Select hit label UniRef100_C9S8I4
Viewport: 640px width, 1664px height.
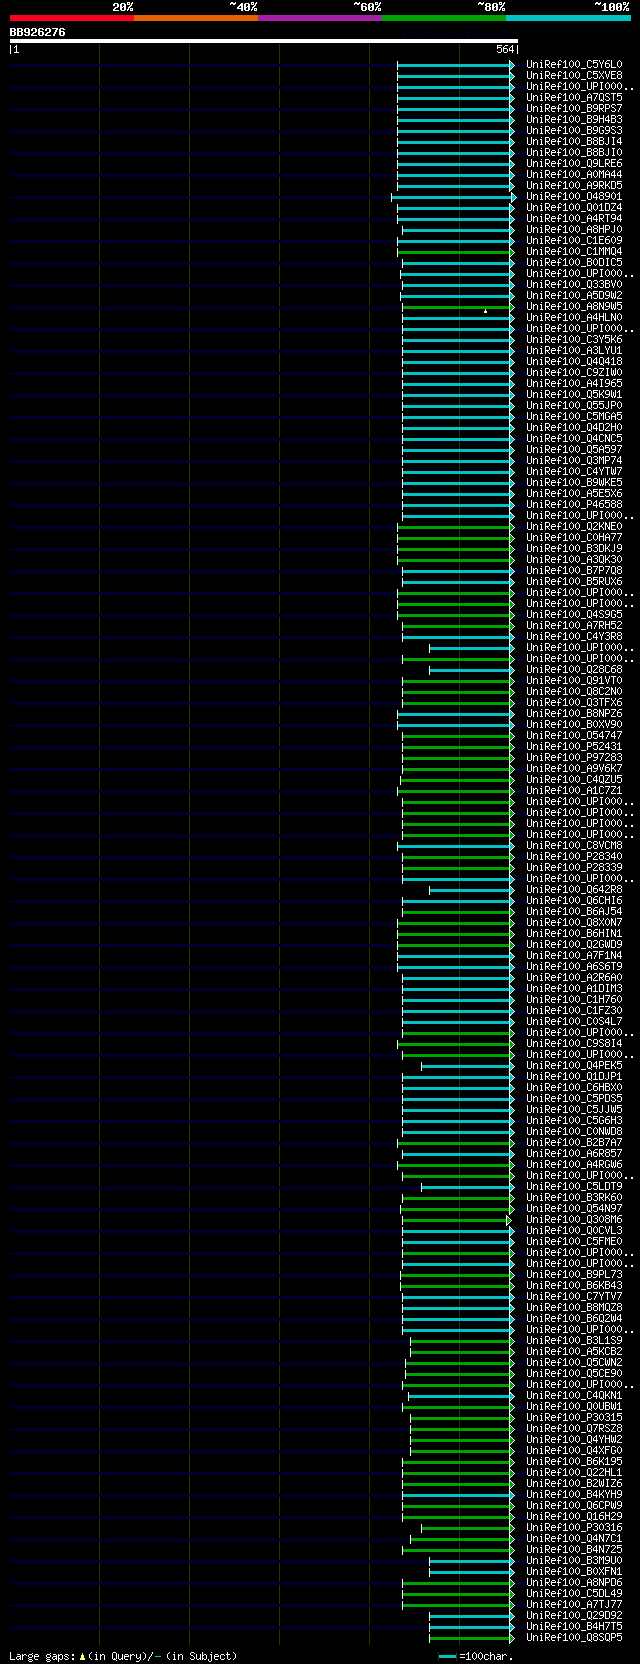tap(574, 1043)
